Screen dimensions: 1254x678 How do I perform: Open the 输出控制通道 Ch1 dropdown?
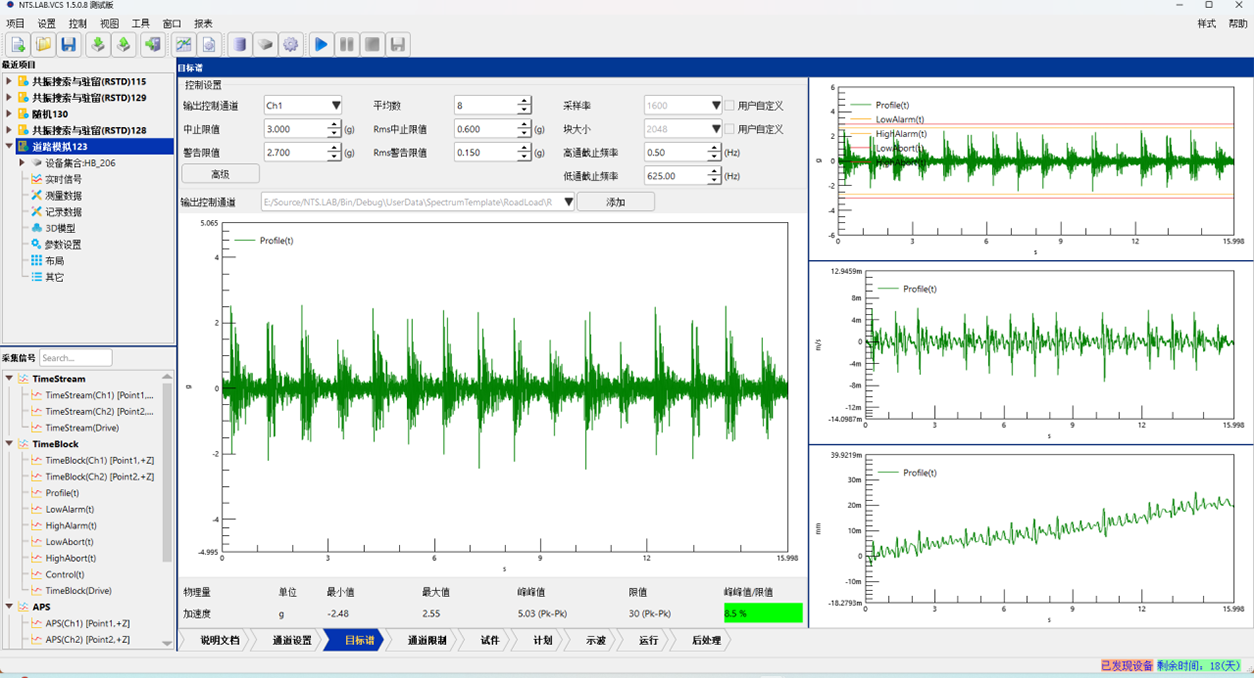336,105
